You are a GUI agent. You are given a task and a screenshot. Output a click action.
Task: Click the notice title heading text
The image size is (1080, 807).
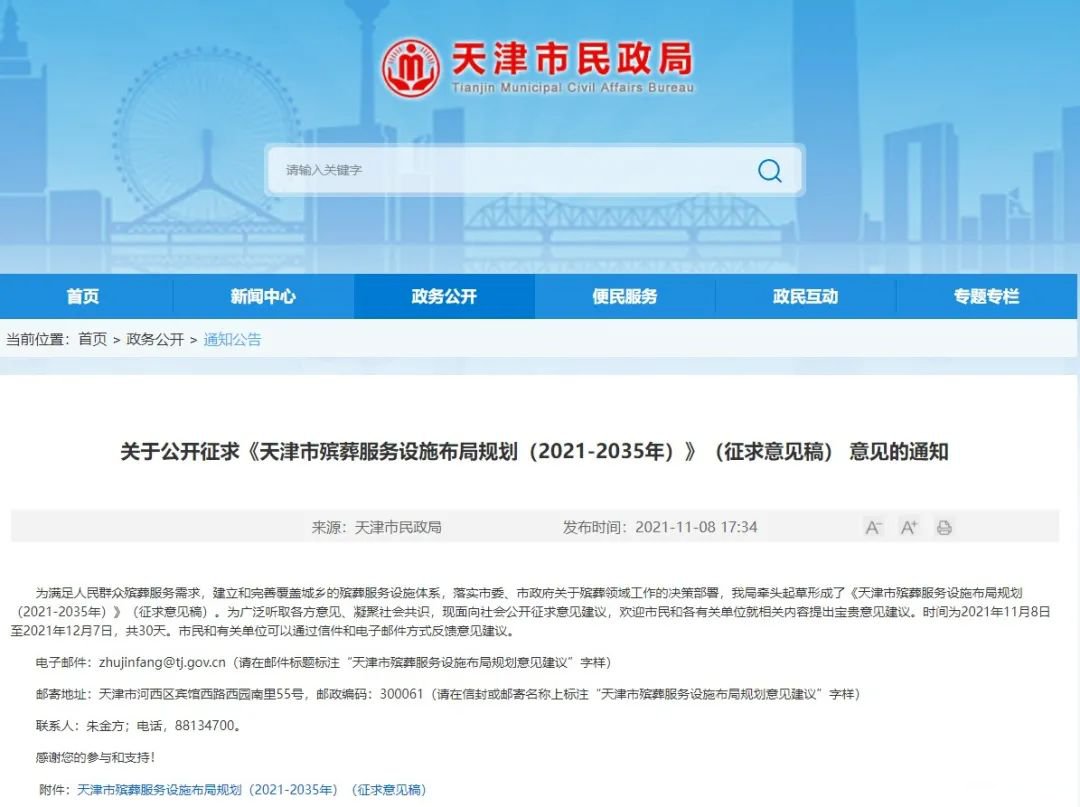click(540, 452)
